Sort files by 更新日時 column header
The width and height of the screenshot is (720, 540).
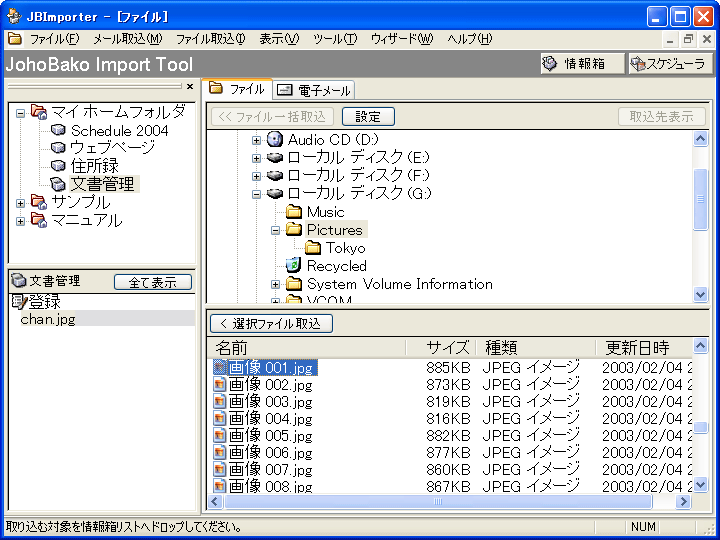[x=644, y=348]
